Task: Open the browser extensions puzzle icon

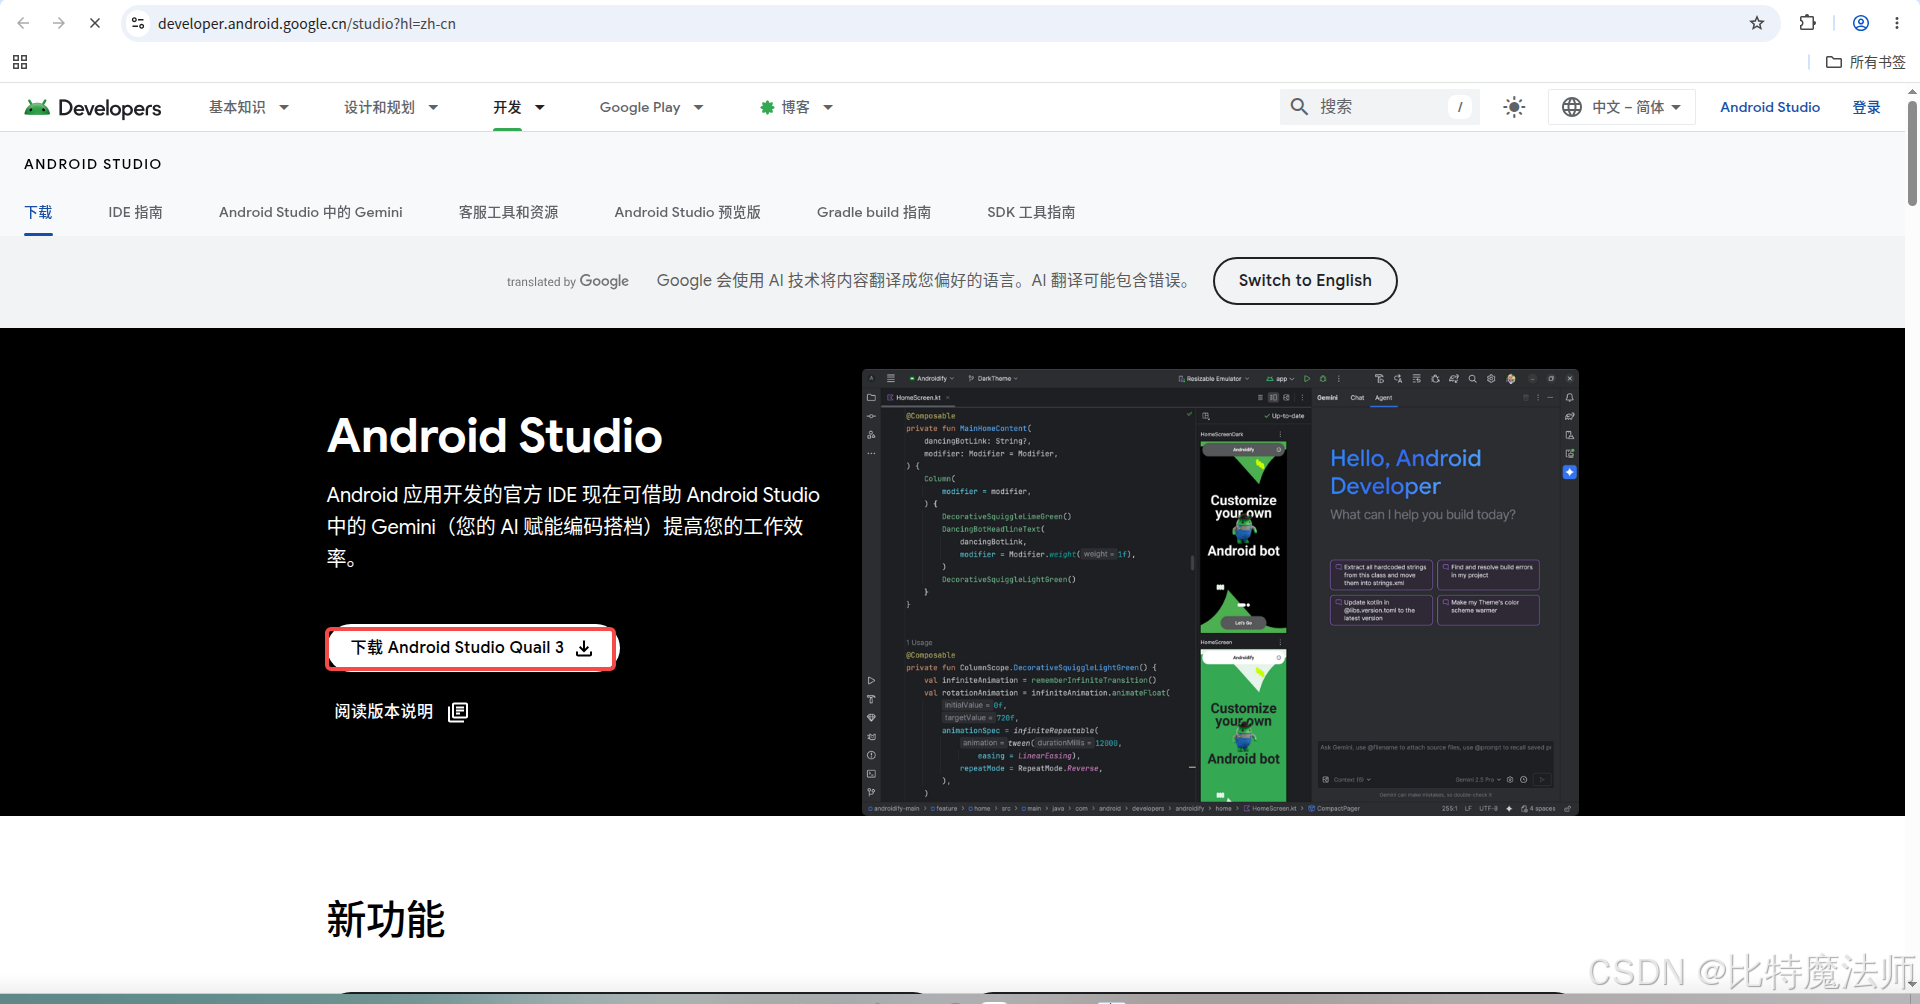Action: point(1807,23)
